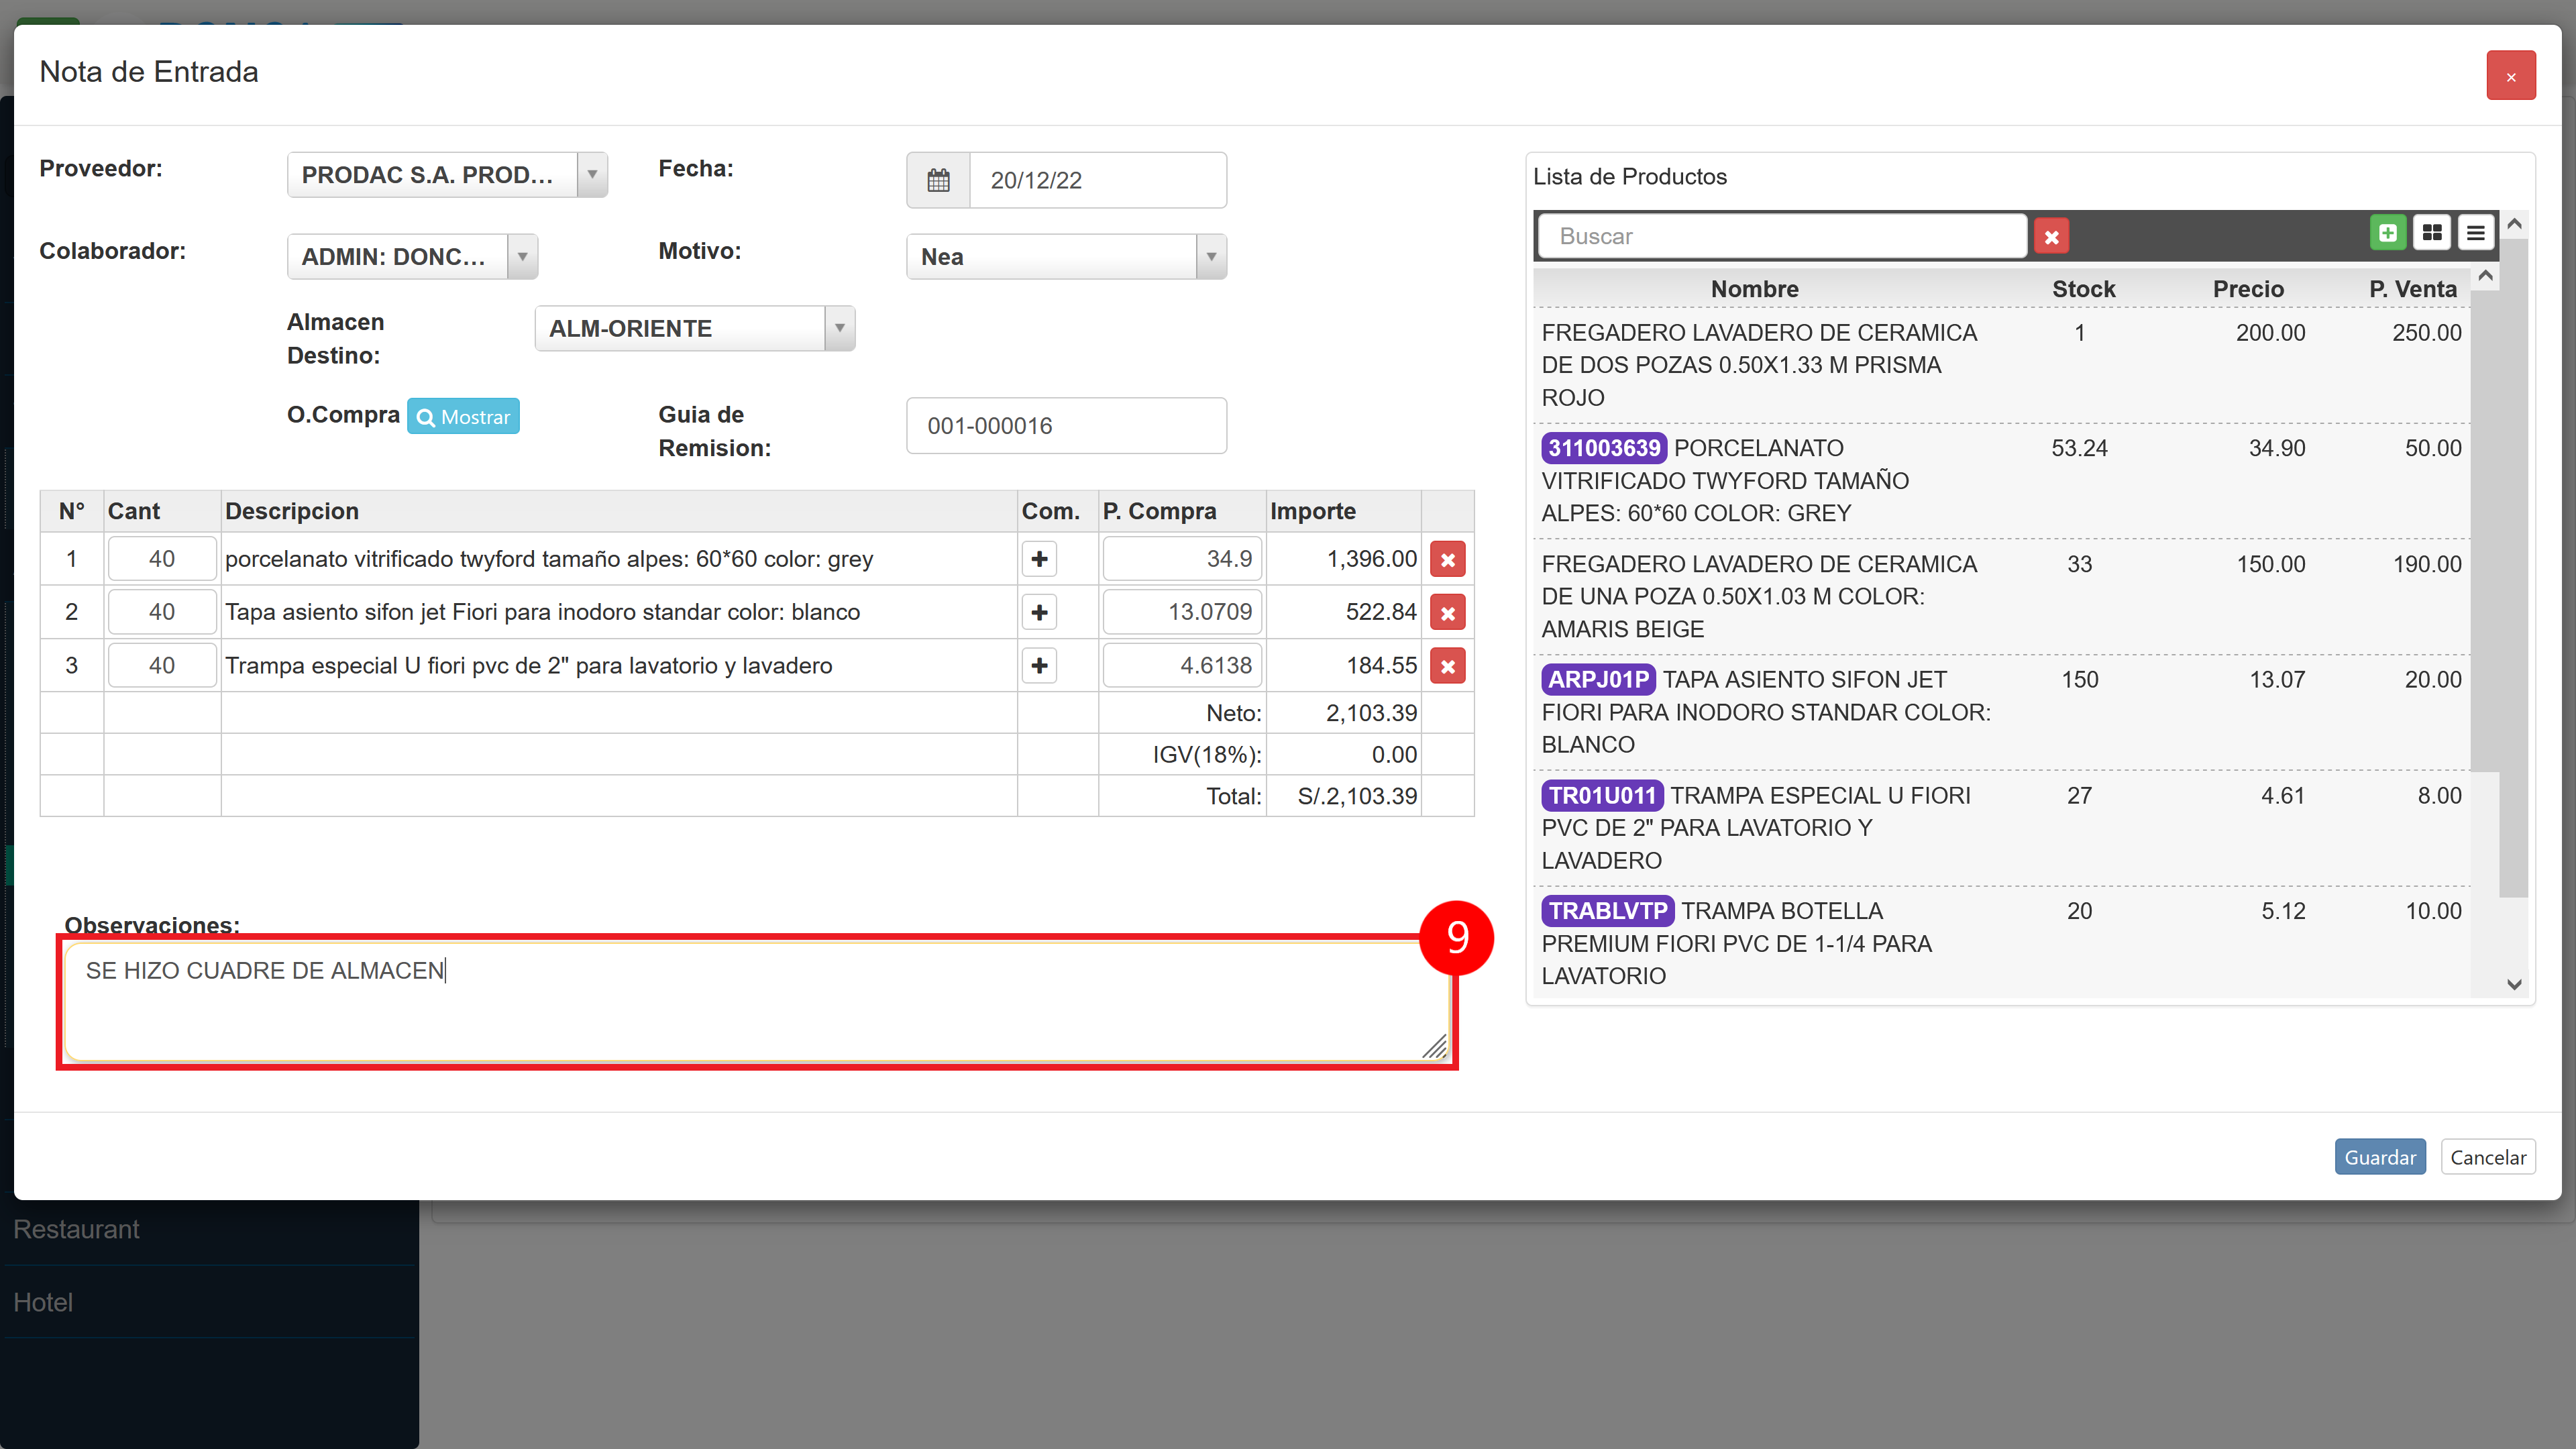
Task: Edit quantity of Trampa especial row
Action: pos(162,666)
